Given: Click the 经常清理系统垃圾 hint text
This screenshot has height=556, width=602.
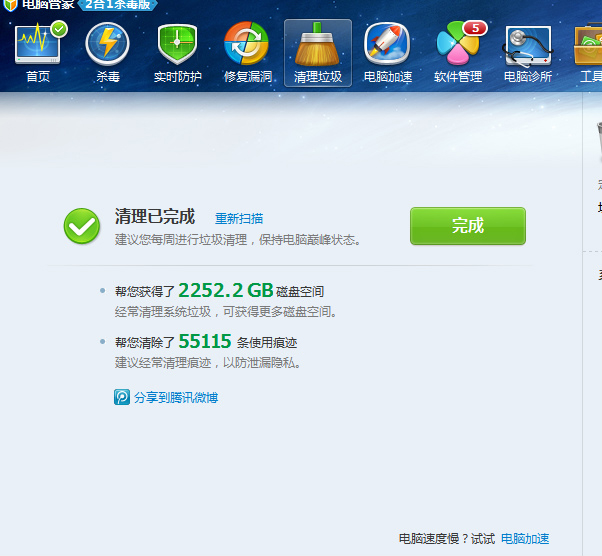Looking at the screenshot, I should coord(225,311).
